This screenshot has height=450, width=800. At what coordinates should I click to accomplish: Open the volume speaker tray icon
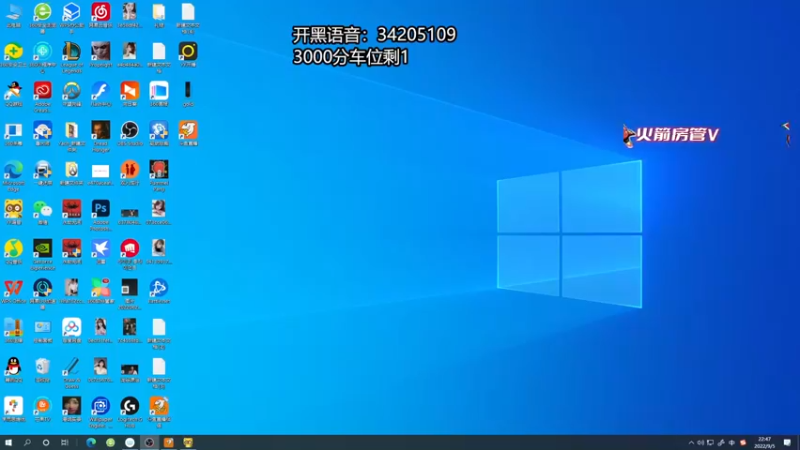[701, 443]
